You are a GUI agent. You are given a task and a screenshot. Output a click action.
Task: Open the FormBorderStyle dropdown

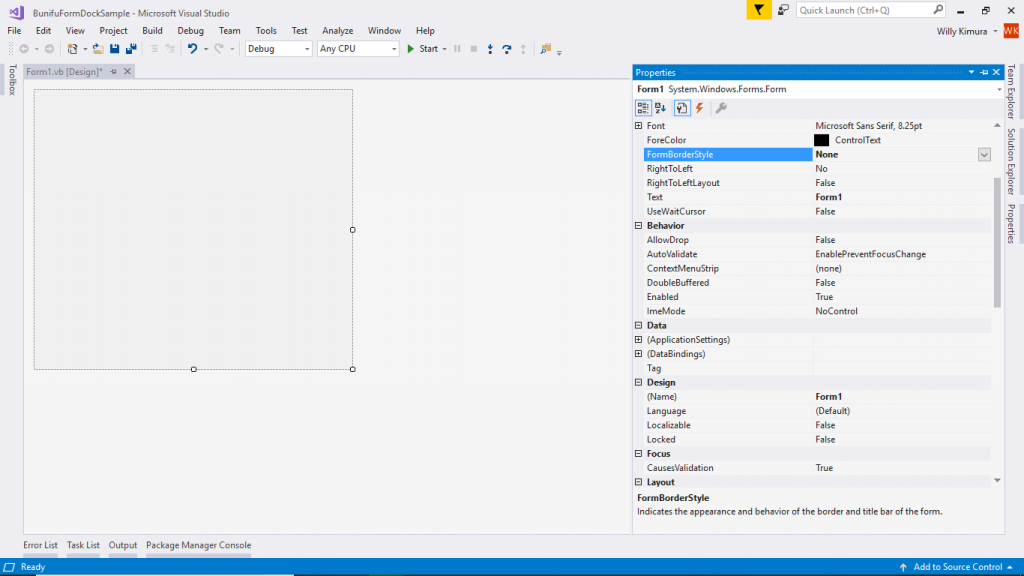984,154
